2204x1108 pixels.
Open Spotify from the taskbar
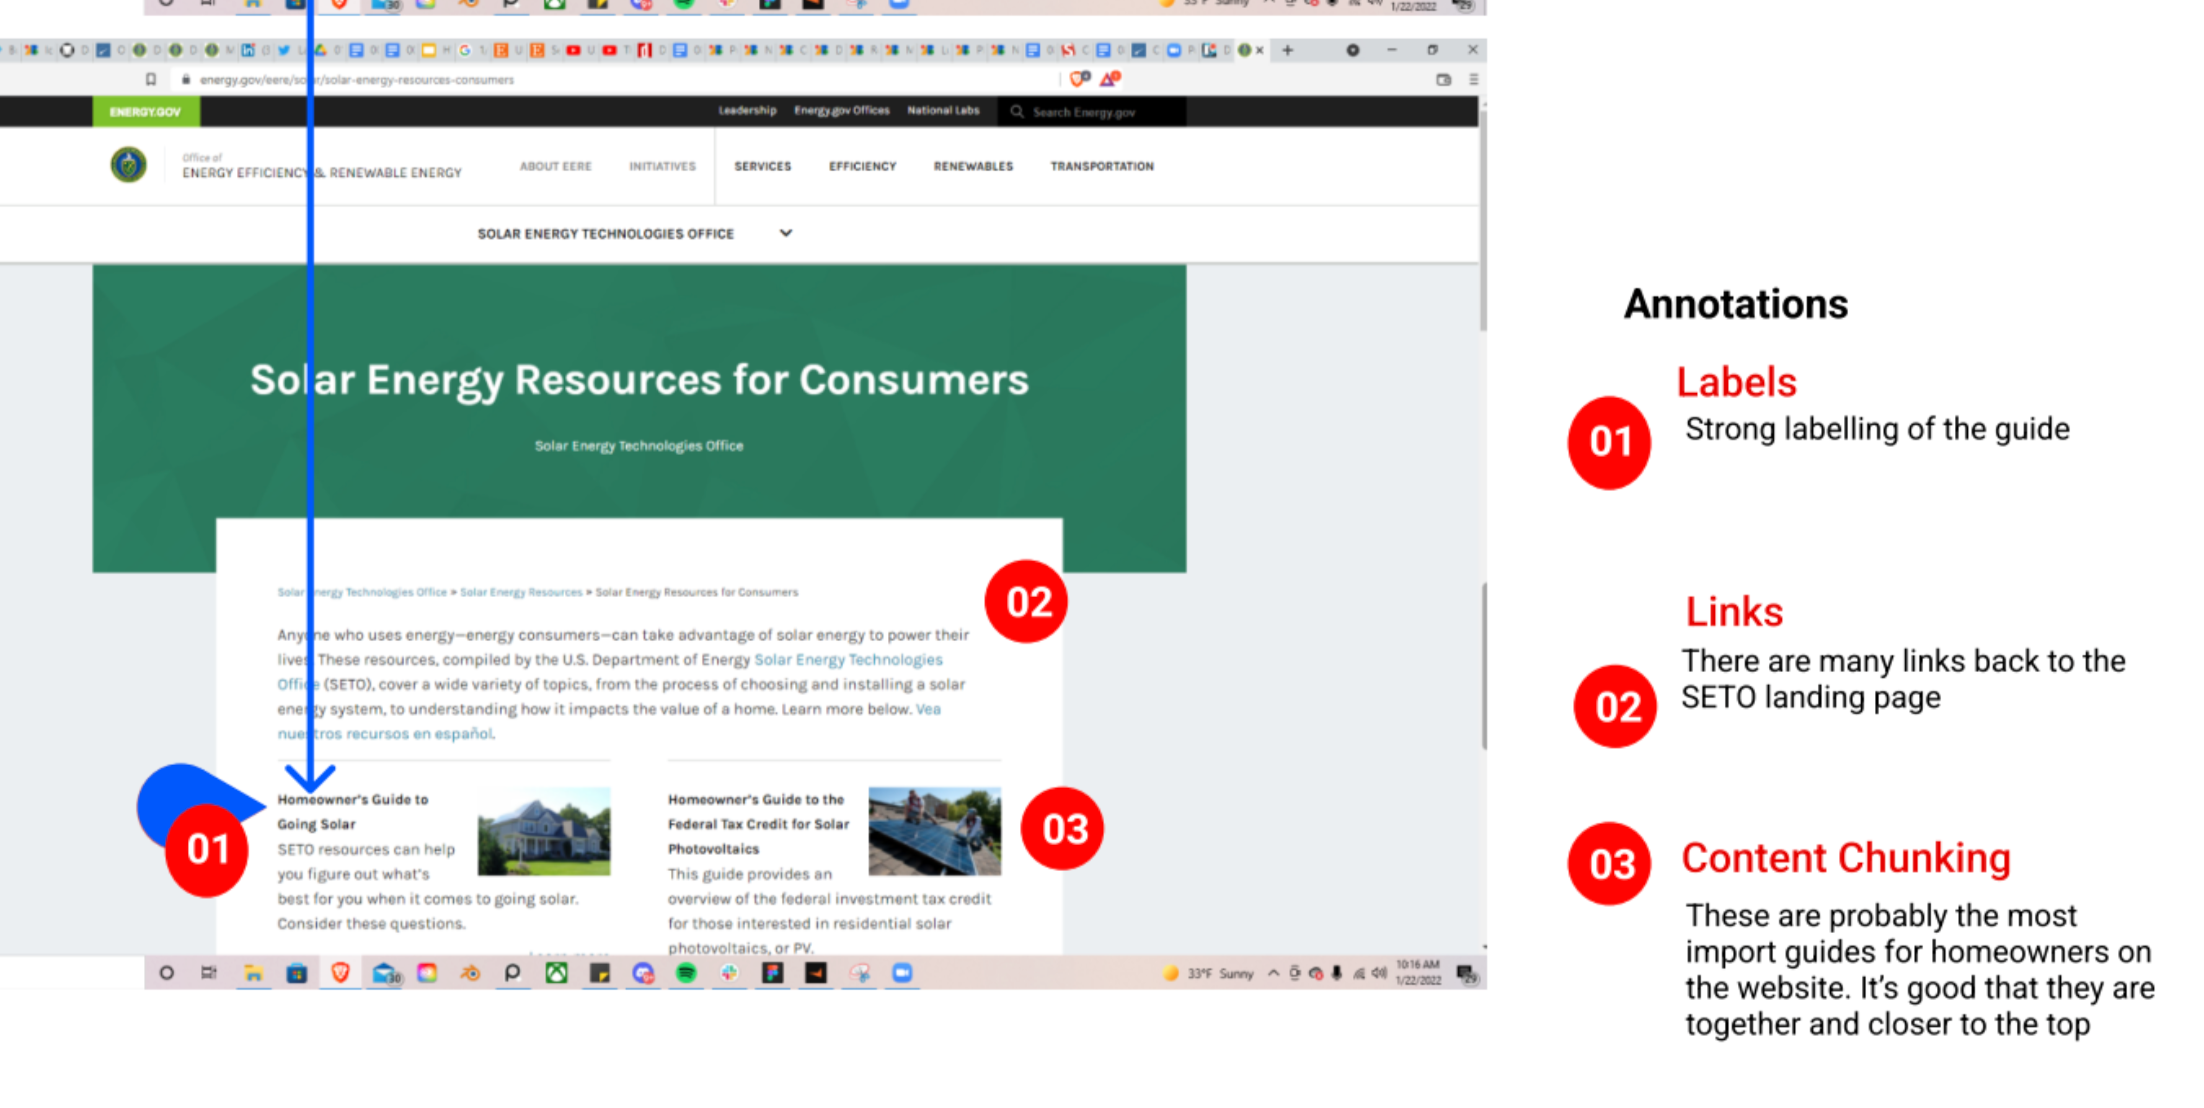pos(686,973)
